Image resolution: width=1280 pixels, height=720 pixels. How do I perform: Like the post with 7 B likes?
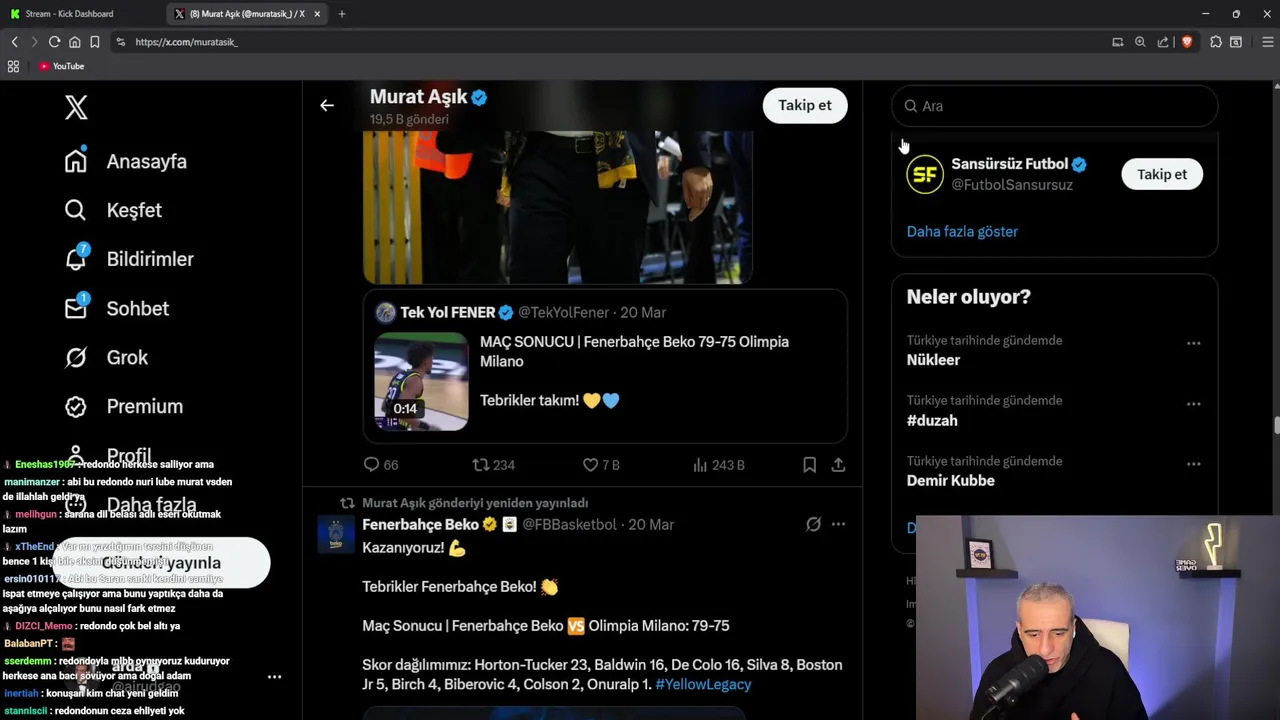click(601, 465)
